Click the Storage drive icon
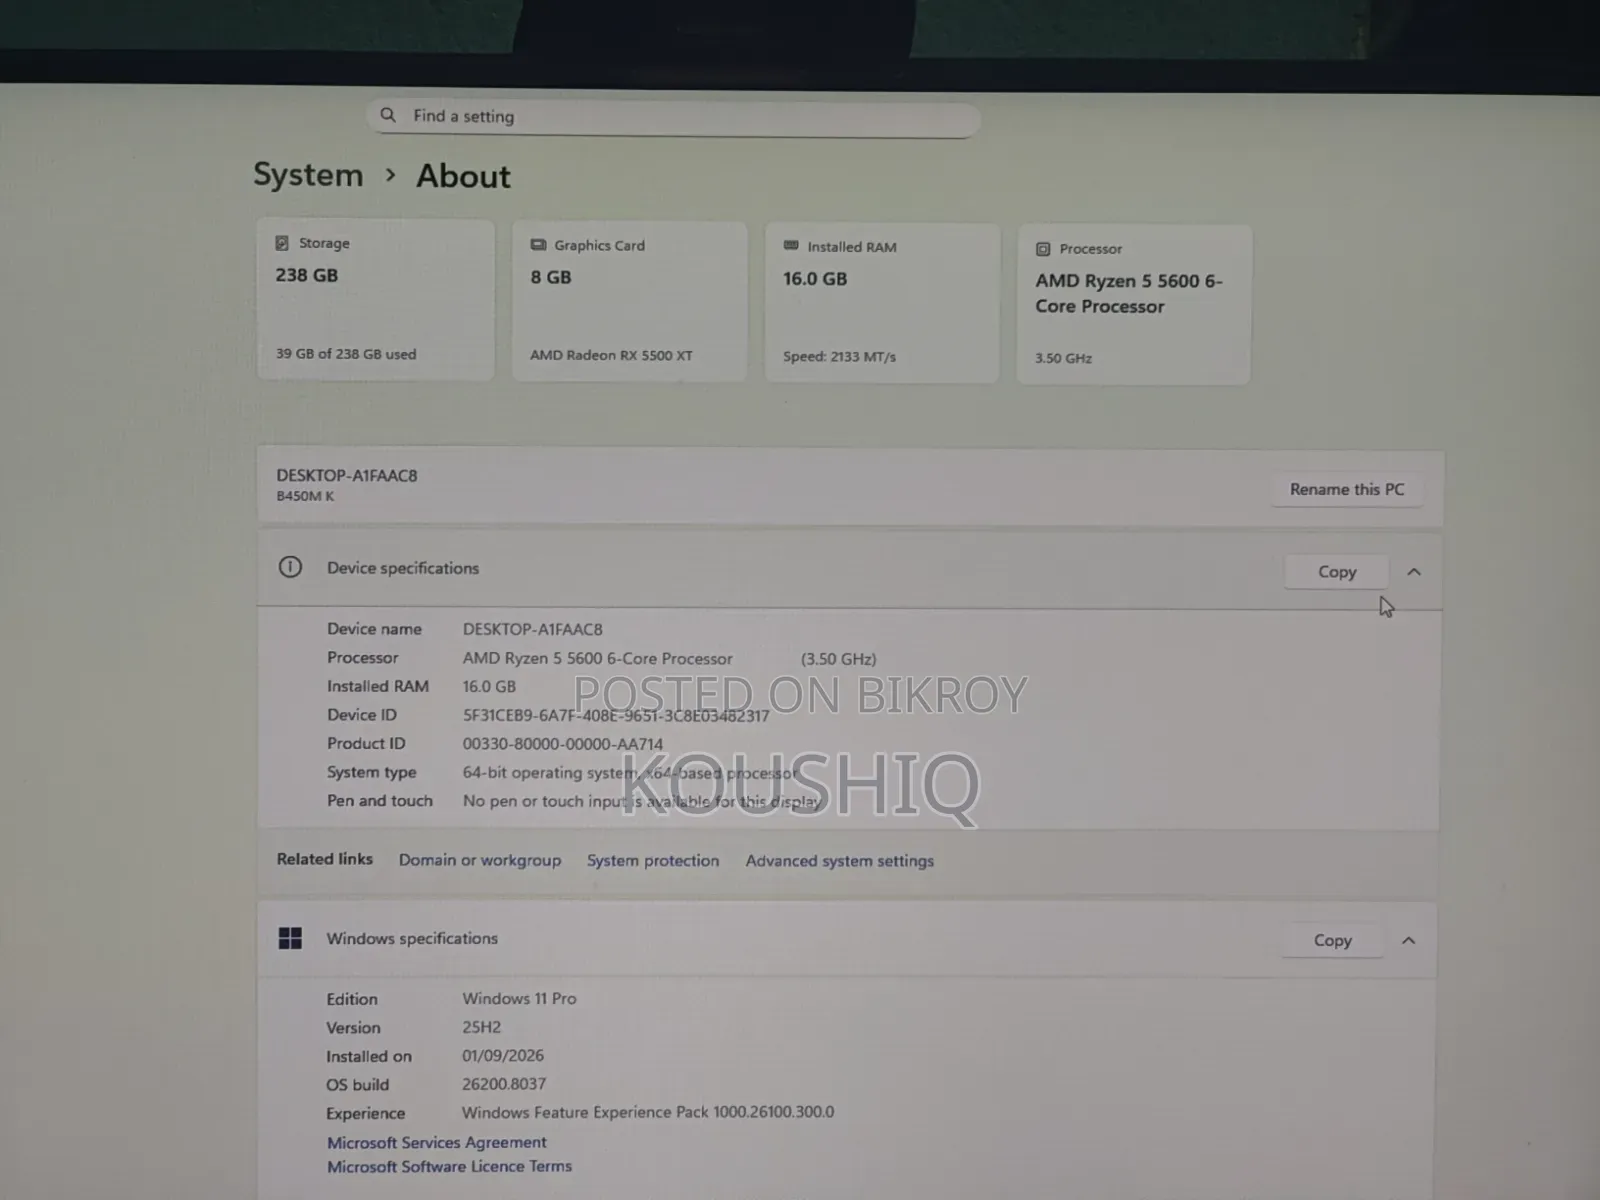Screen dimensions: 1600x1200 (x=282, y=243)
